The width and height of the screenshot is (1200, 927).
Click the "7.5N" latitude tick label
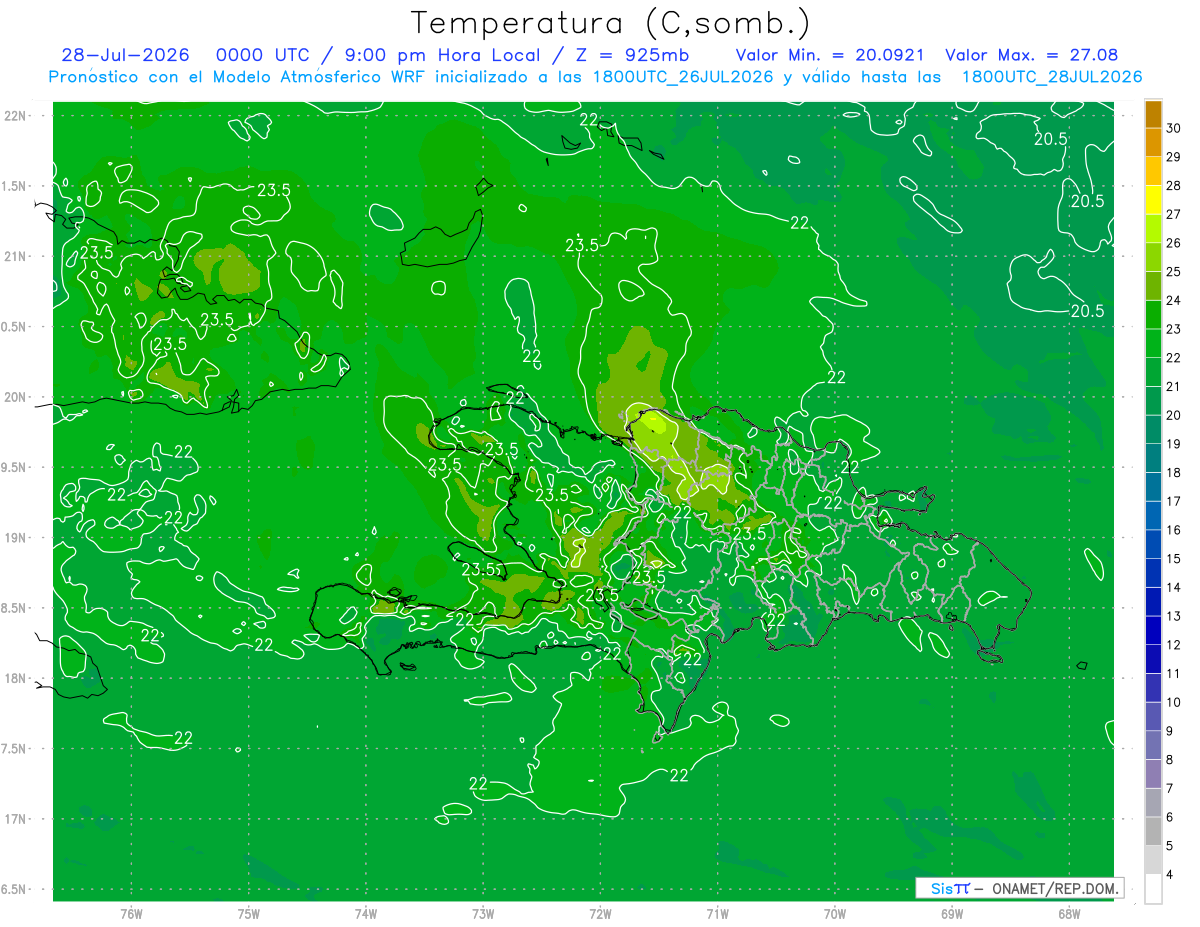(15, 749)
